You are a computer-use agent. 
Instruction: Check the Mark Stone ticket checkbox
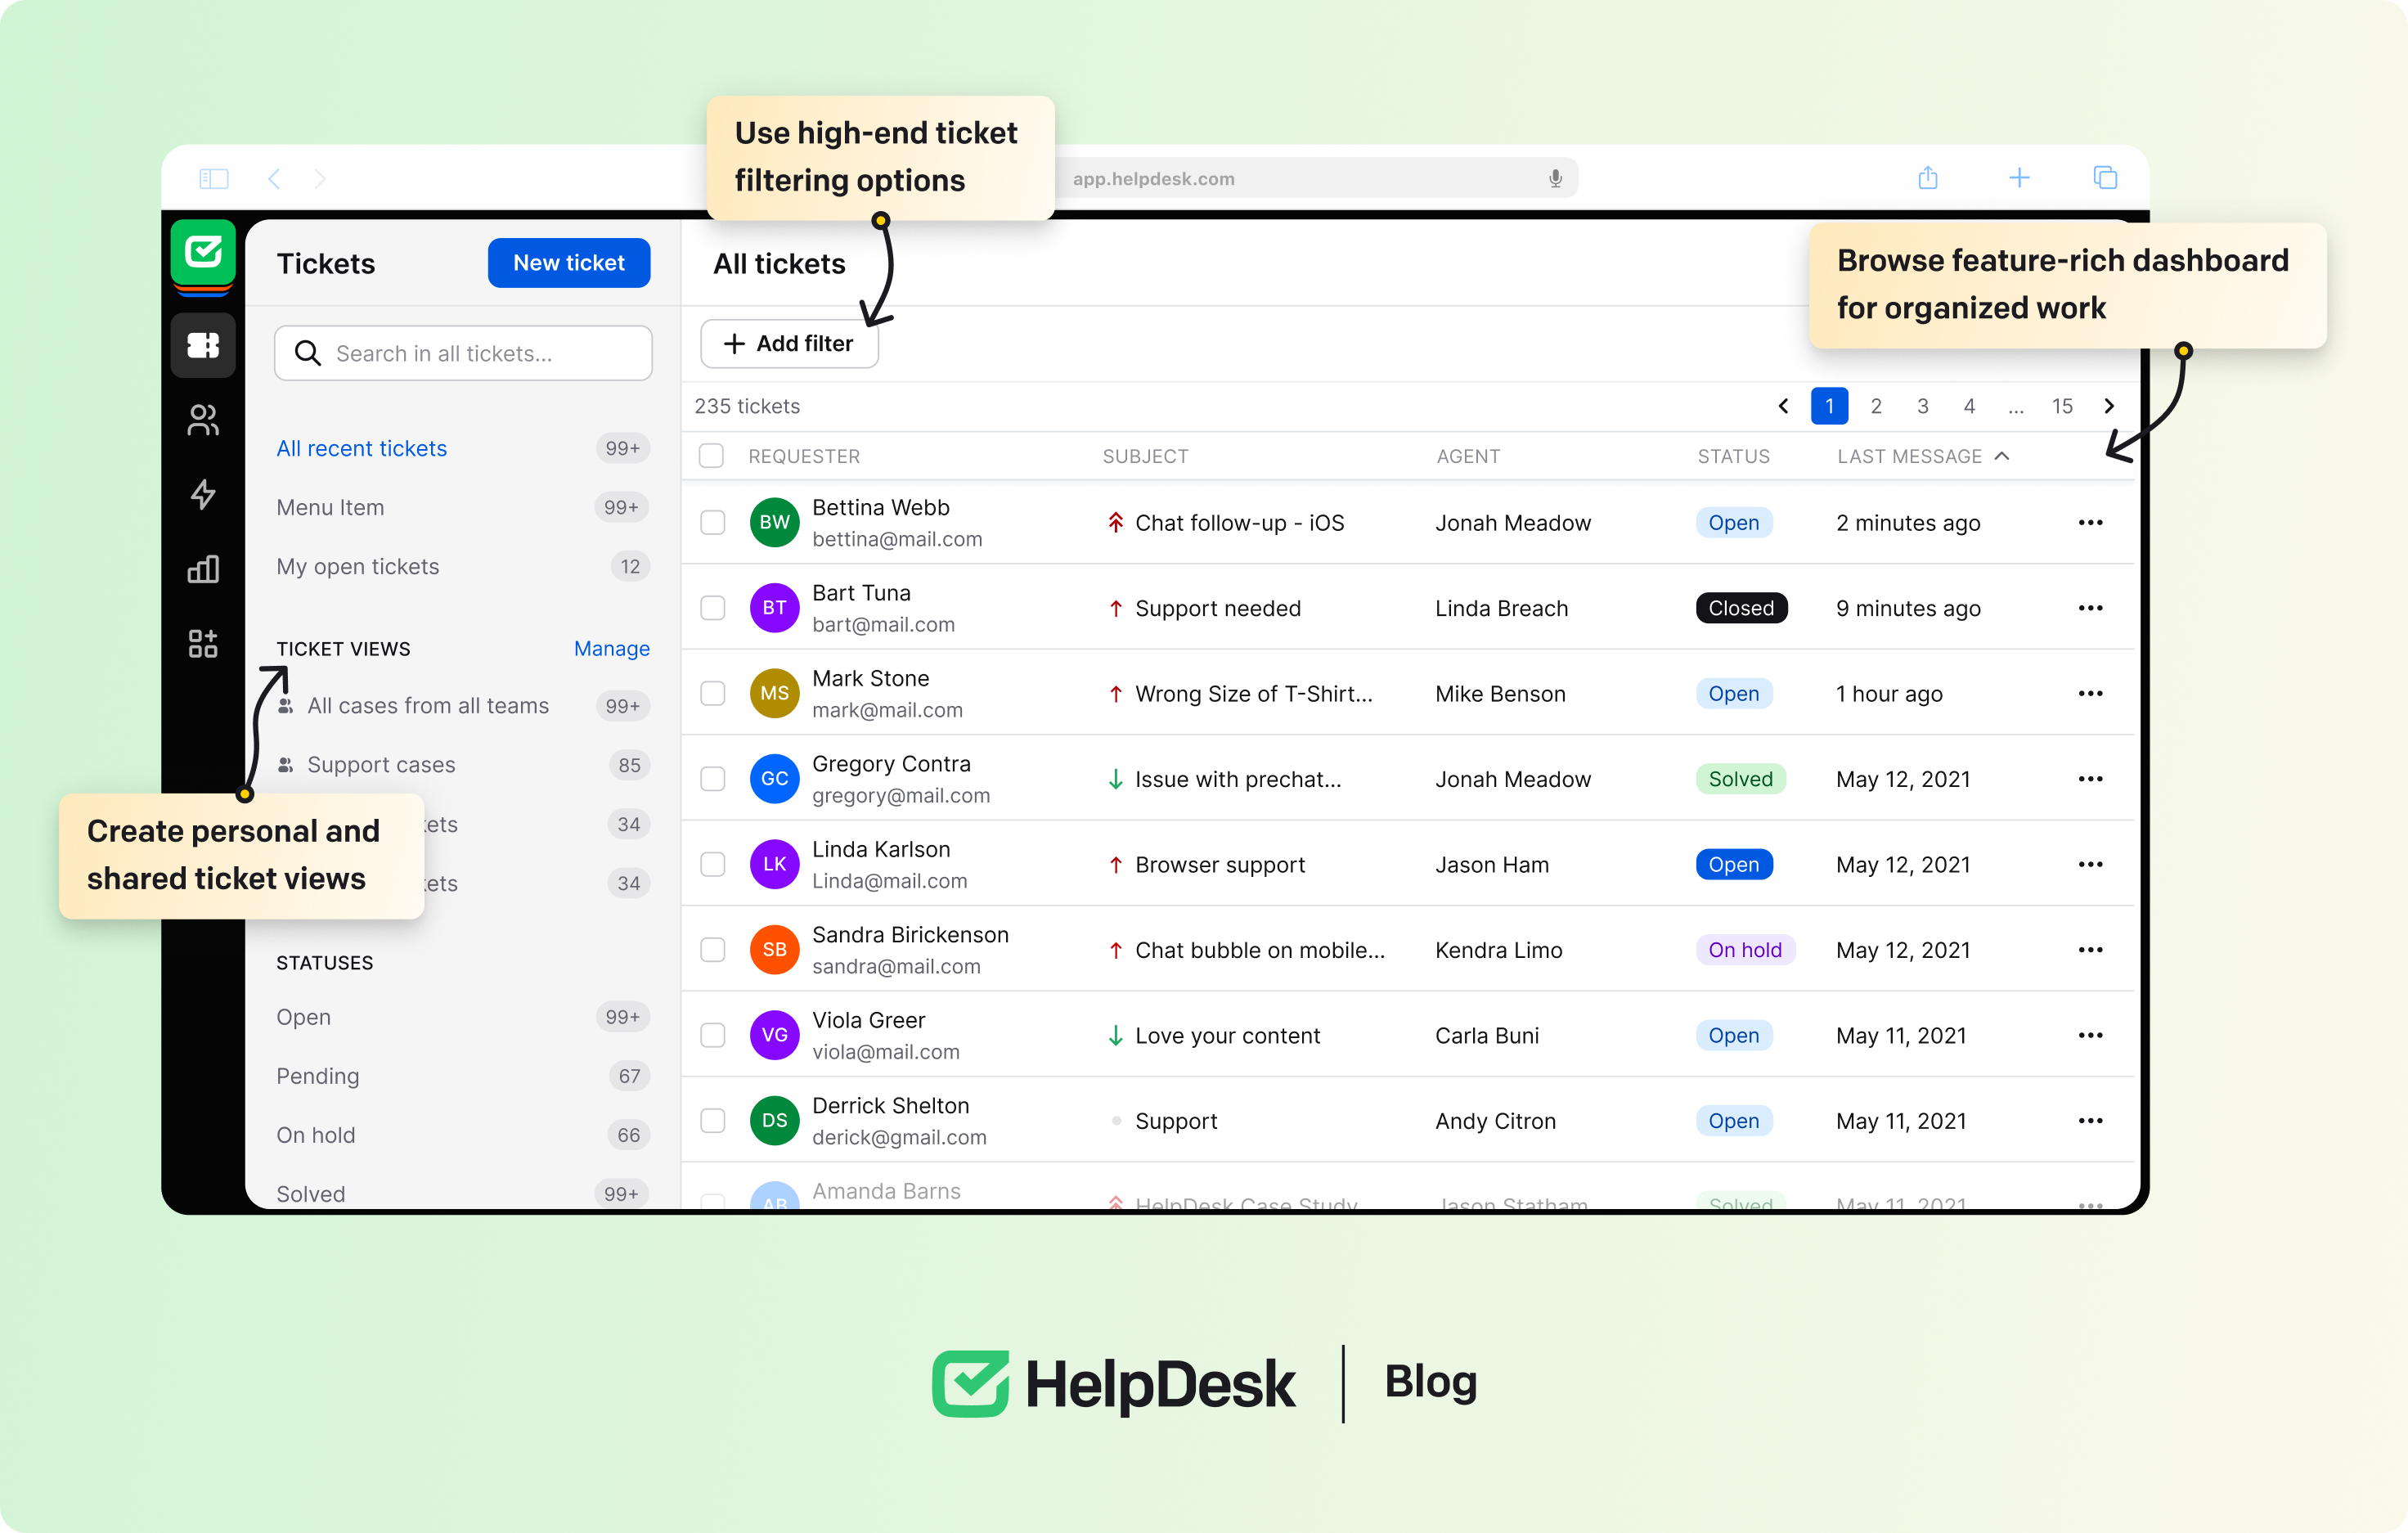[712, 693]
